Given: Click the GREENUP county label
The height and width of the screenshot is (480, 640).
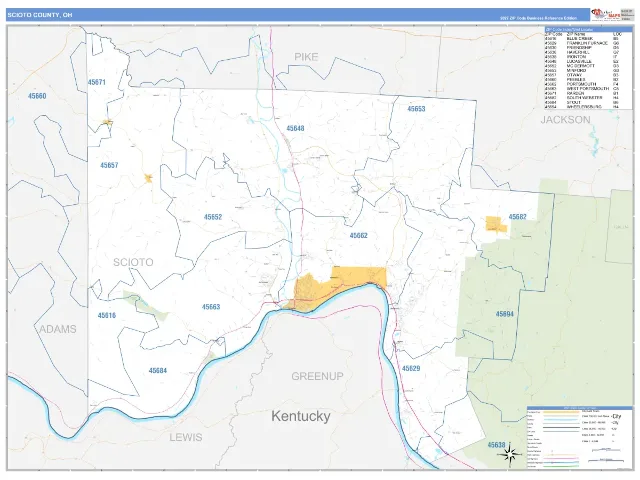Looking at the screenshot, I should 317,376.
